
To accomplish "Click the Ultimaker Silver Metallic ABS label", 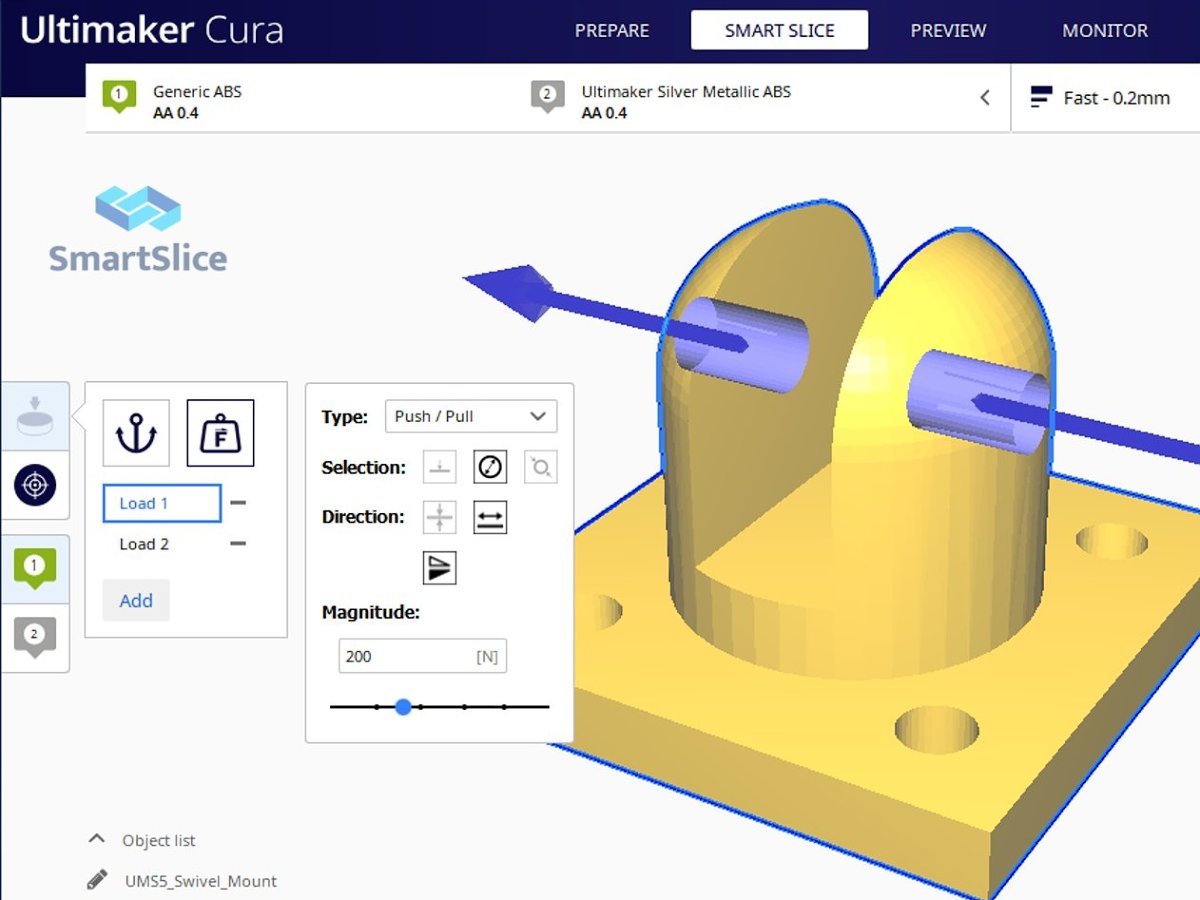I will (x=686, y=91).
